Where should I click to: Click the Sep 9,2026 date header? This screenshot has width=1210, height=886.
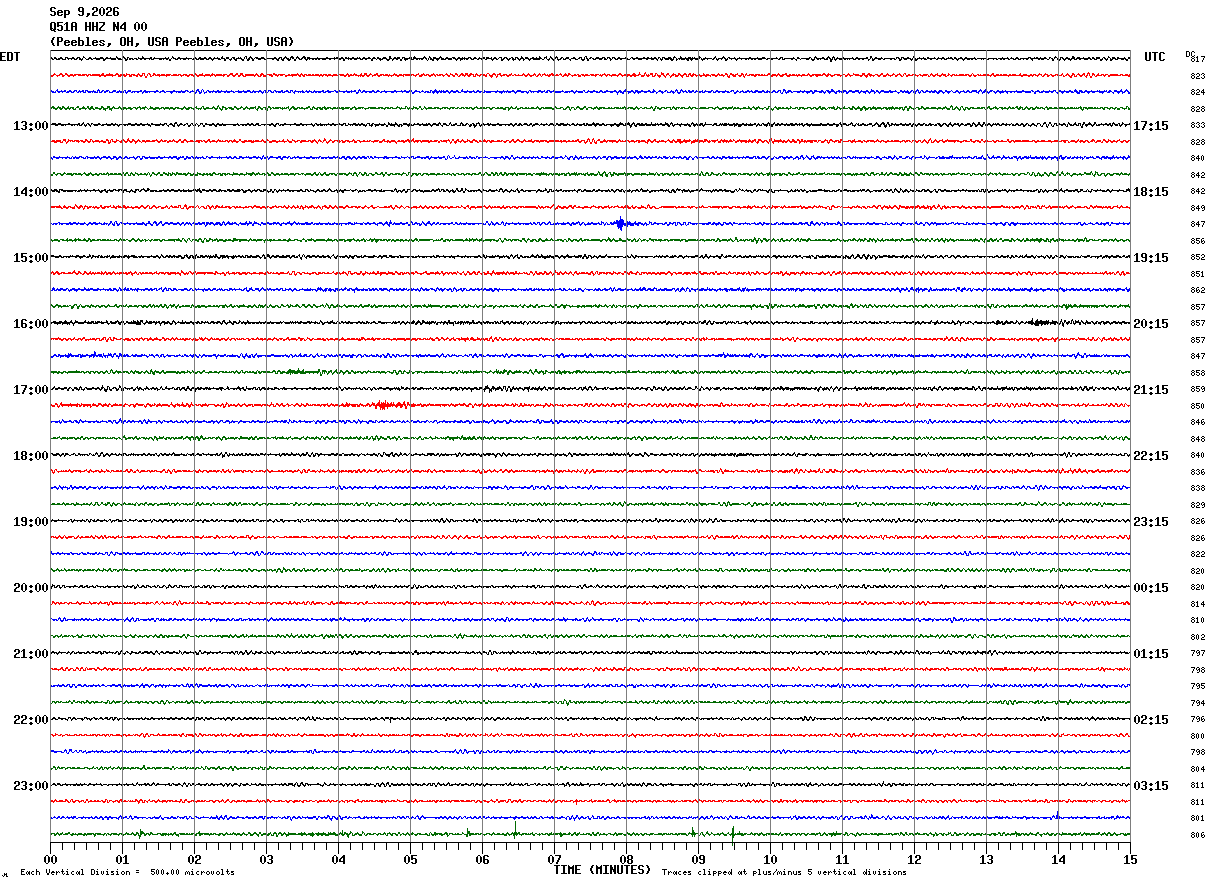(x=84, y=12)
